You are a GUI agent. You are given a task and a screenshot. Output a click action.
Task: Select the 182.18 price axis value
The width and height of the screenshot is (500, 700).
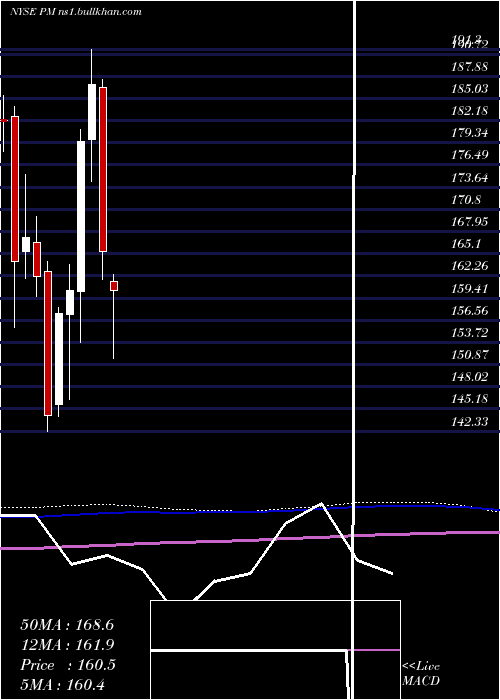(x=469, y=111)
